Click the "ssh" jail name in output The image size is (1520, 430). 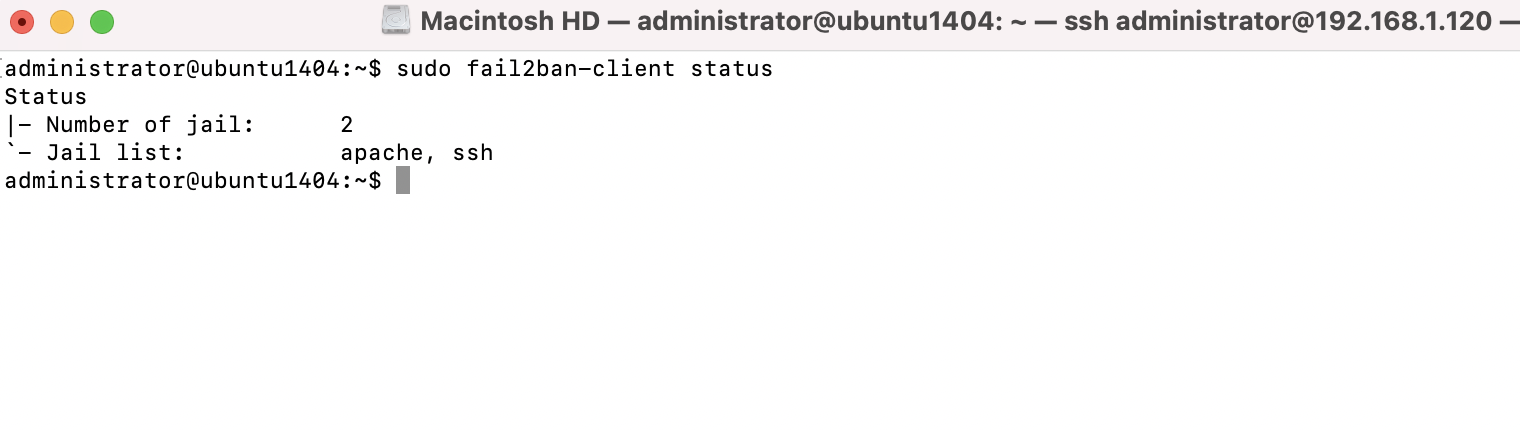tap(473, 153)
